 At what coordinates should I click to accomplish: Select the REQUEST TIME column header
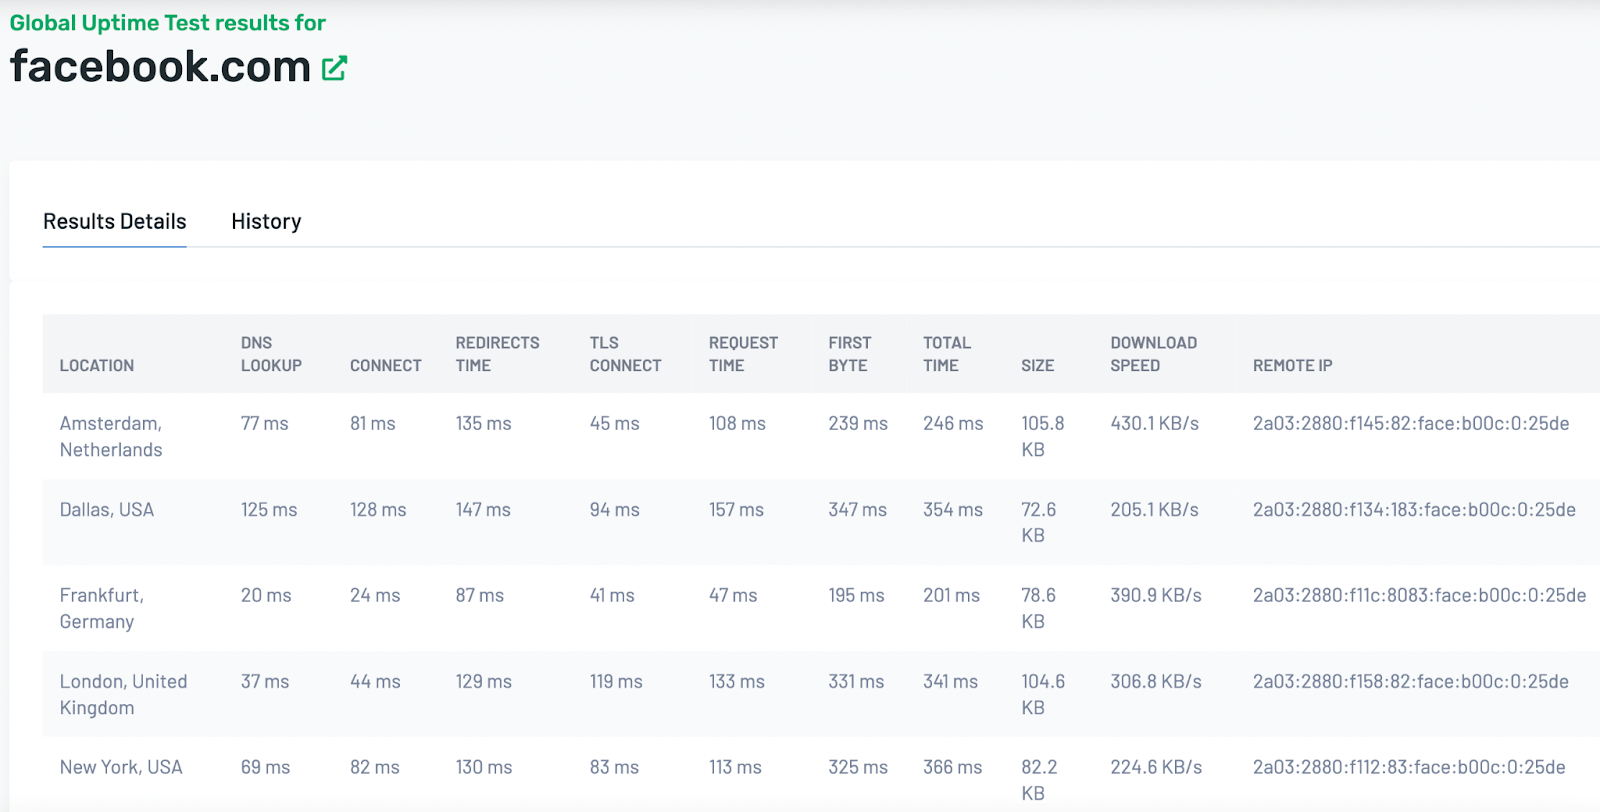tap(743, 354)
